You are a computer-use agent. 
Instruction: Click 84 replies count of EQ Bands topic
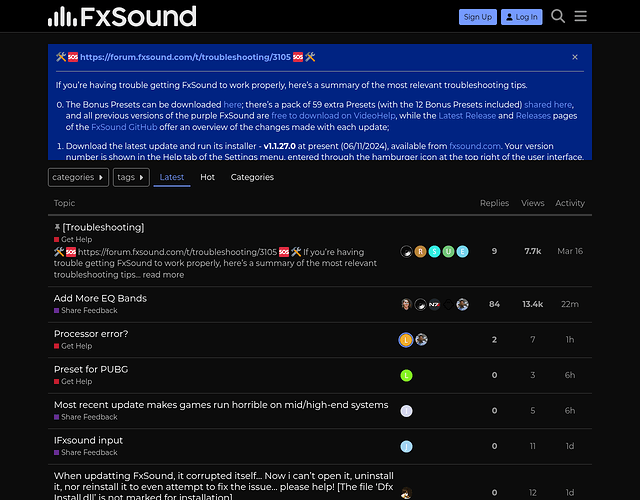pyautogui.click(x=494, y=304)
